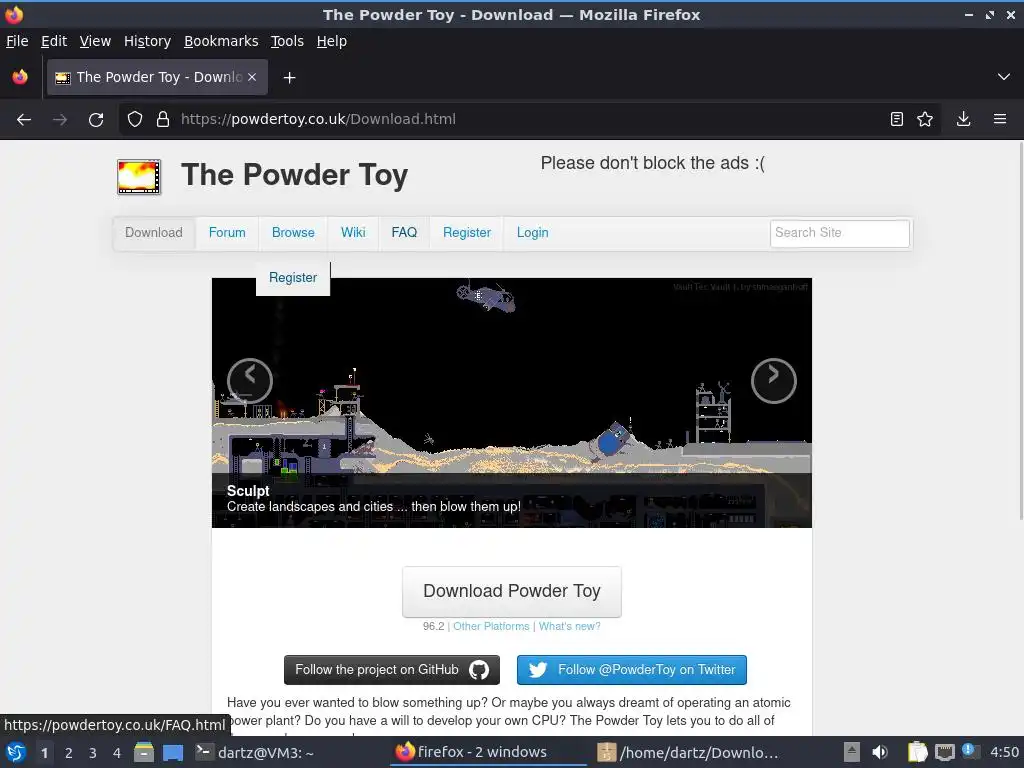The image size is (1024, 768).
Task: Click the show desktop taskbar icon
Action: pos(172,753)
